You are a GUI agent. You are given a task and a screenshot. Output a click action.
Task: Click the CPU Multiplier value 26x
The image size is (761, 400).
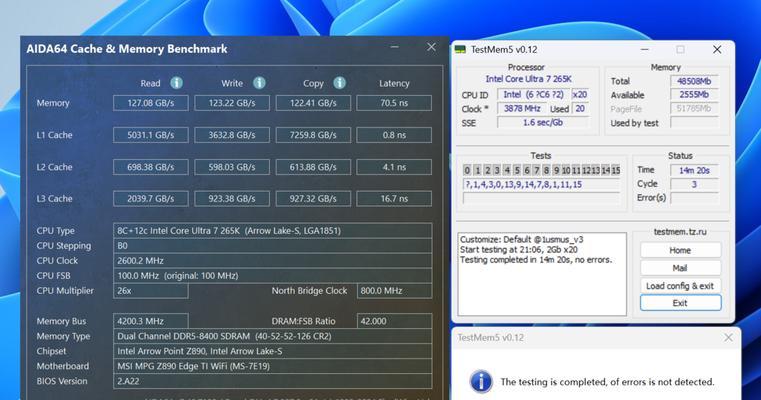(x=151, y=291)
